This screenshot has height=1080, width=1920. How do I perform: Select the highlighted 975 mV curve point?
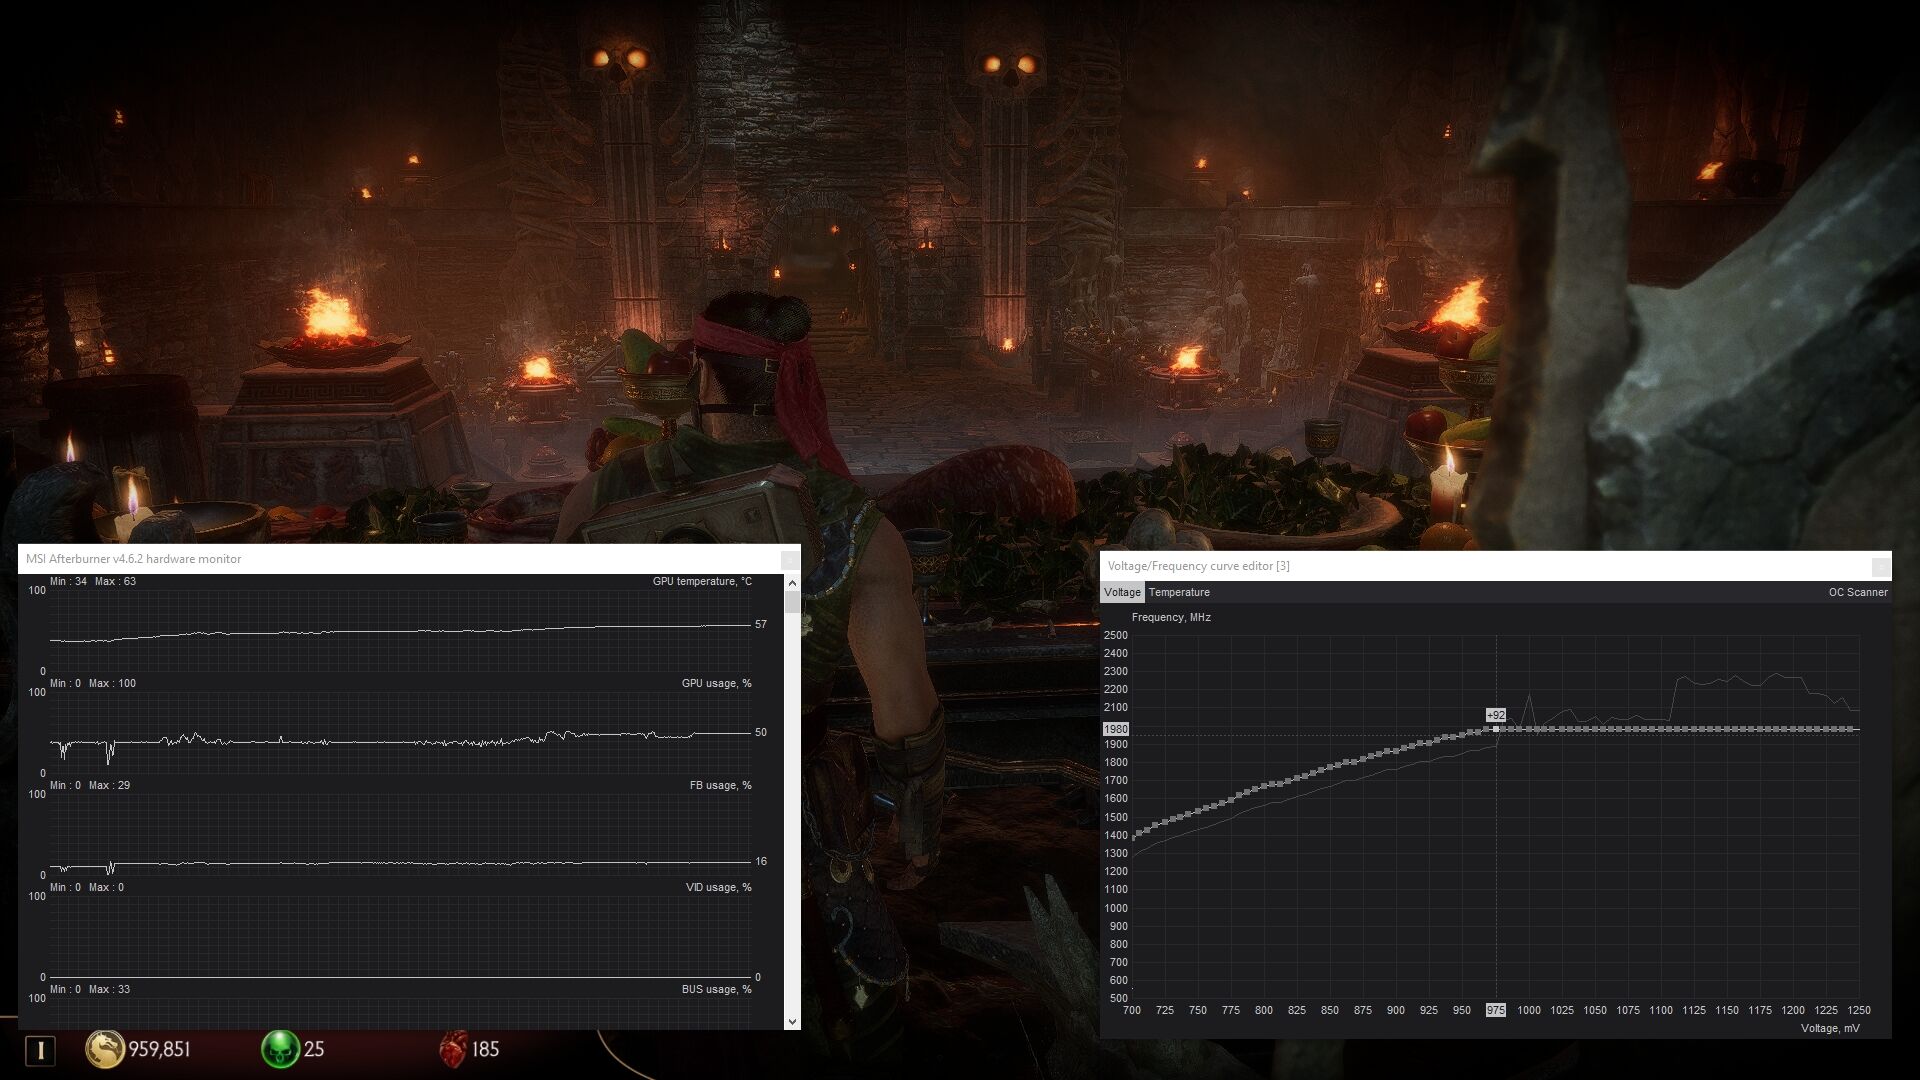click(x=1496, y=729)
